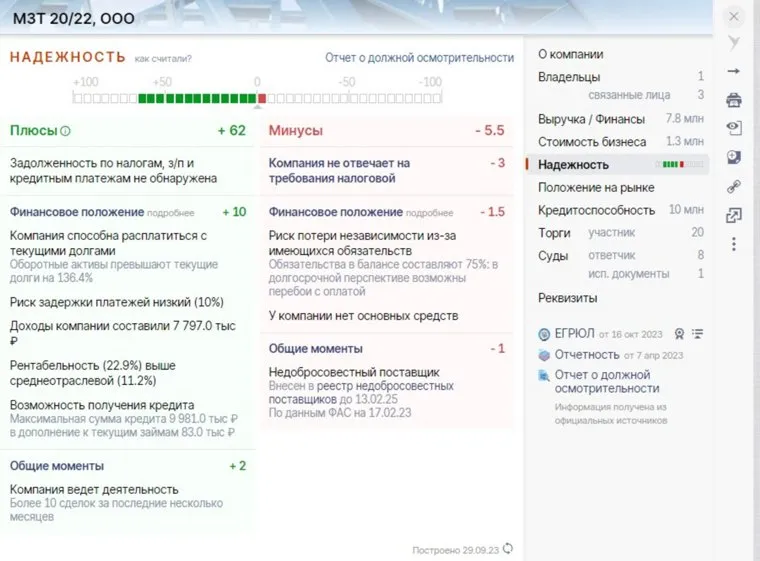760x561 pixels.
Task: Open the three-dot more options menu
Action: pos(734,244)
